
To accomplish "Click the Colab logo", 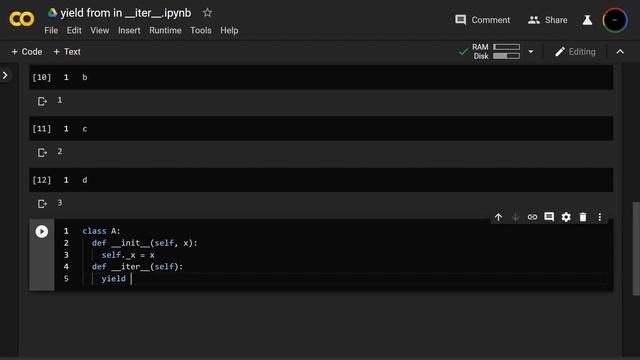I will (22, 19).
